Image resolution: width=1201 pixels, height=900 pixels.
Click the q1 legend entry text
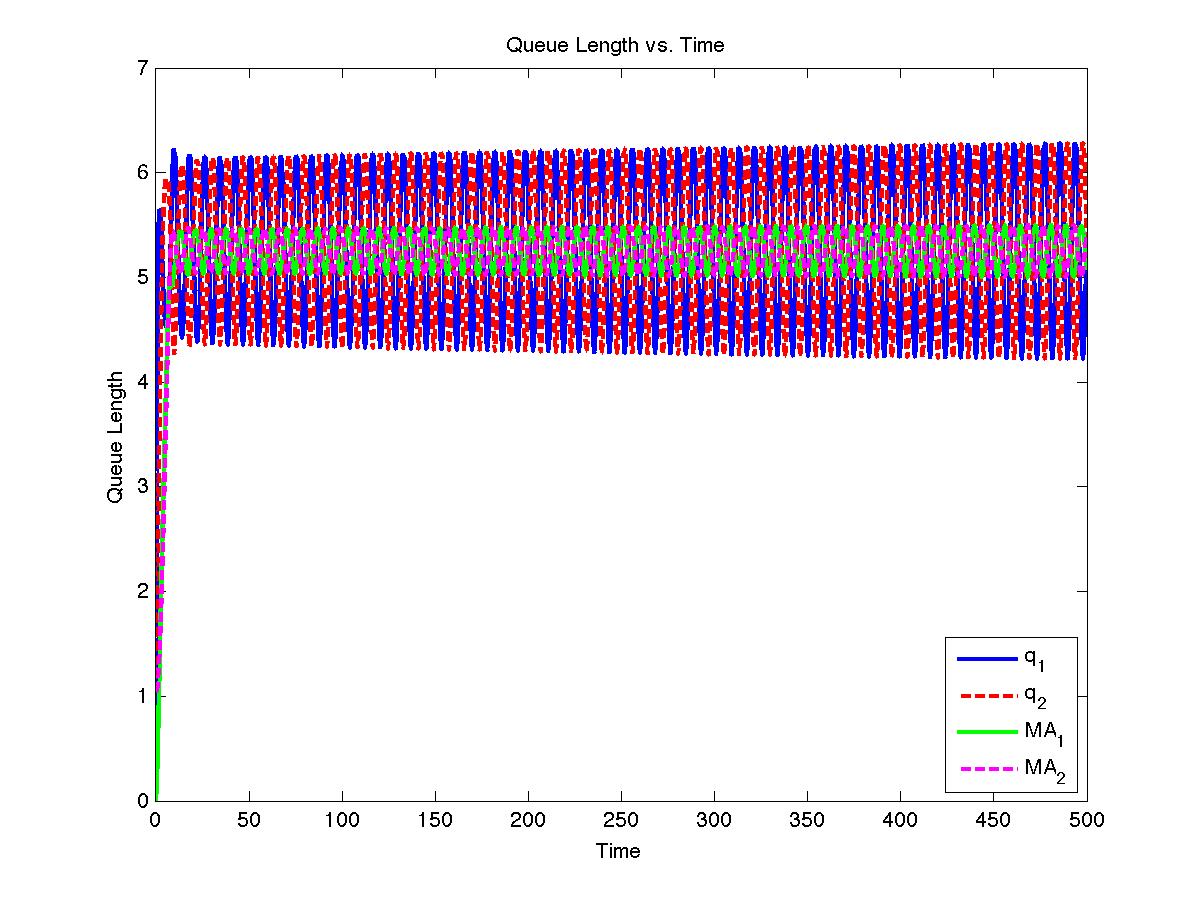tap(1033, 659)
